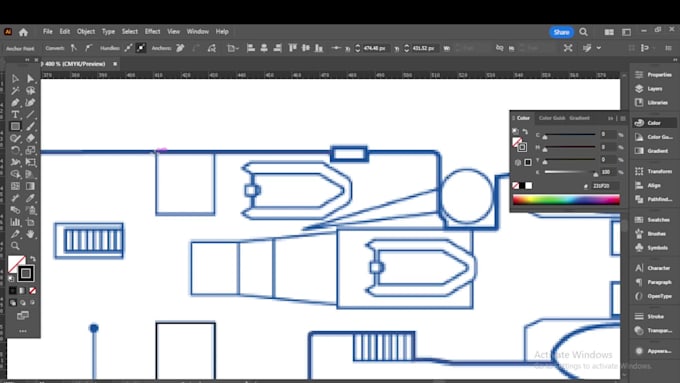Choose the white swatch in Color panel
The height and width of the screenshot is (383, 680).
pos(529,186)
